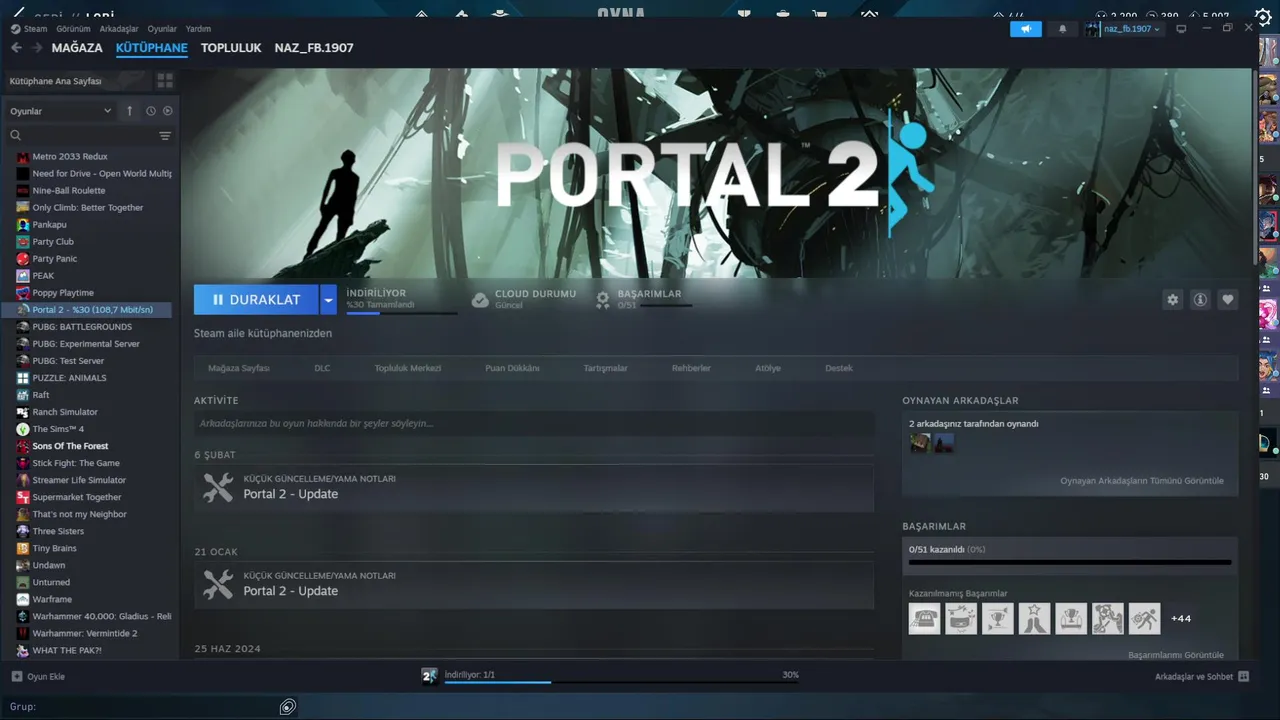1280x720 pixels.
Task: Open the download options arrow beside DURAKLAT
Action: coord(328,299)
